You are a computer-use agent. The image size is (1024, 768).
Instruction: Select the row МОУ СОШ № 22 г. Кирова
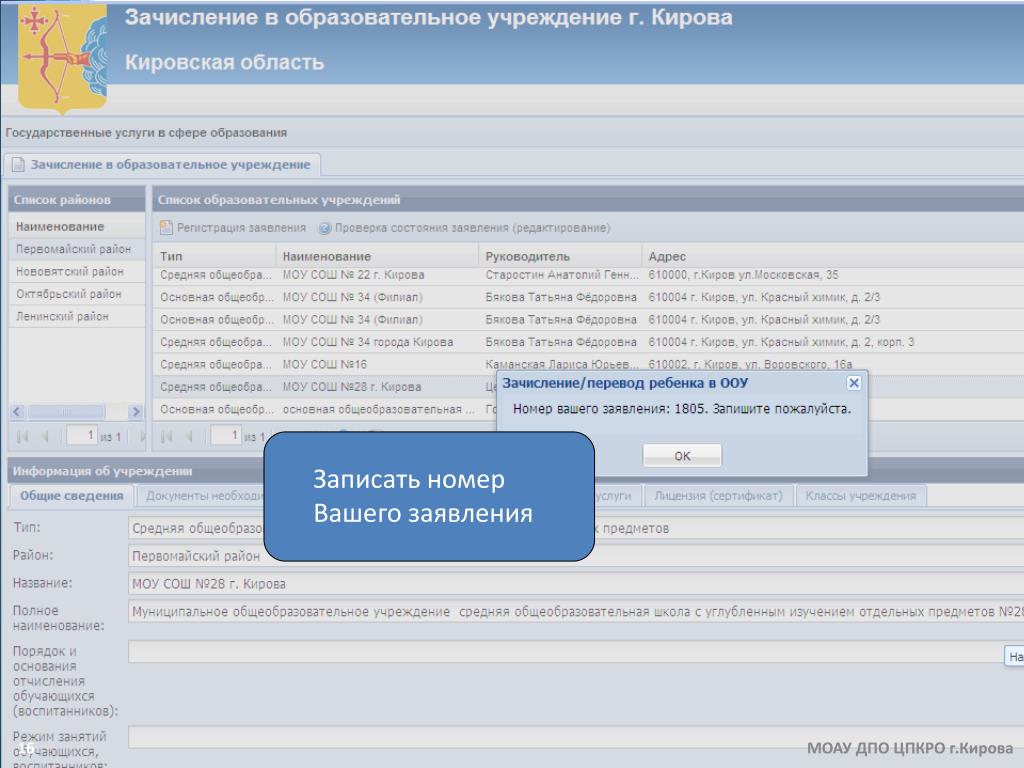[x=588, y=275]
